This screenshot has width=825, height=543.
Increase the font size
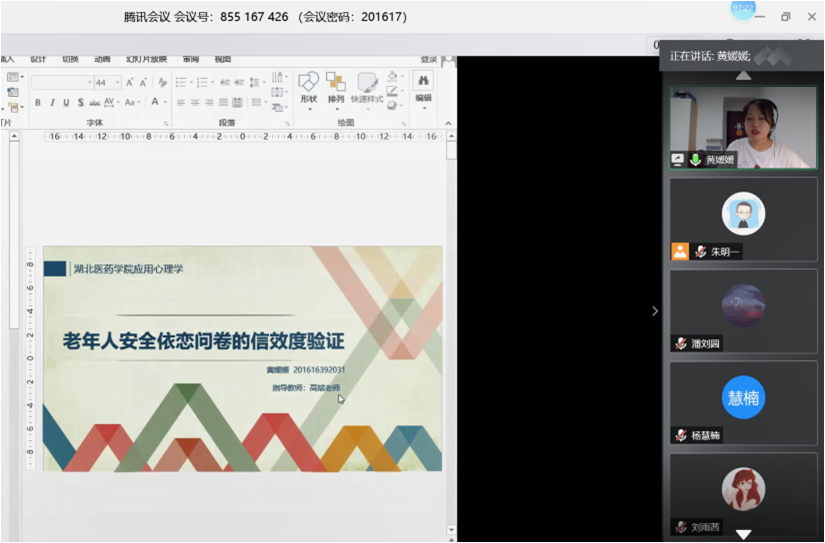[131, 83]
